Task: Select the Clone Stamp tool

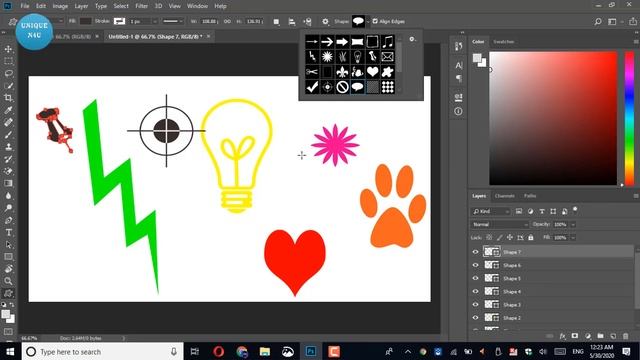Action: point(8,147)
